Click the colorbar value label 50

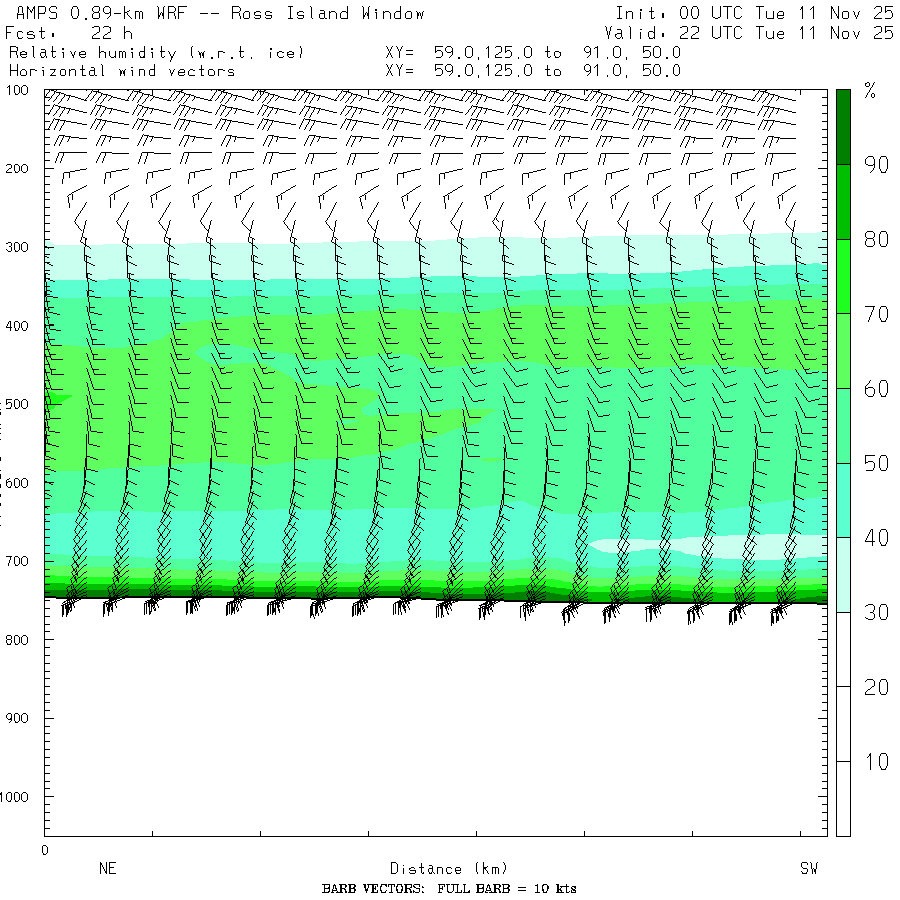pyautogui.click(x=876, y=464)
